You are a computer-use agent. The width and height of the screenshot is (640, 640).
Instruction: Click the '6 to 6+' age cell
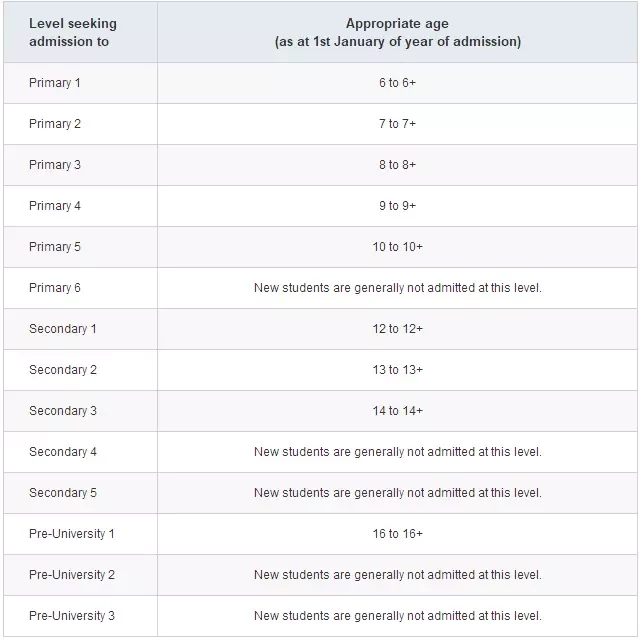(x=397, y=83)
